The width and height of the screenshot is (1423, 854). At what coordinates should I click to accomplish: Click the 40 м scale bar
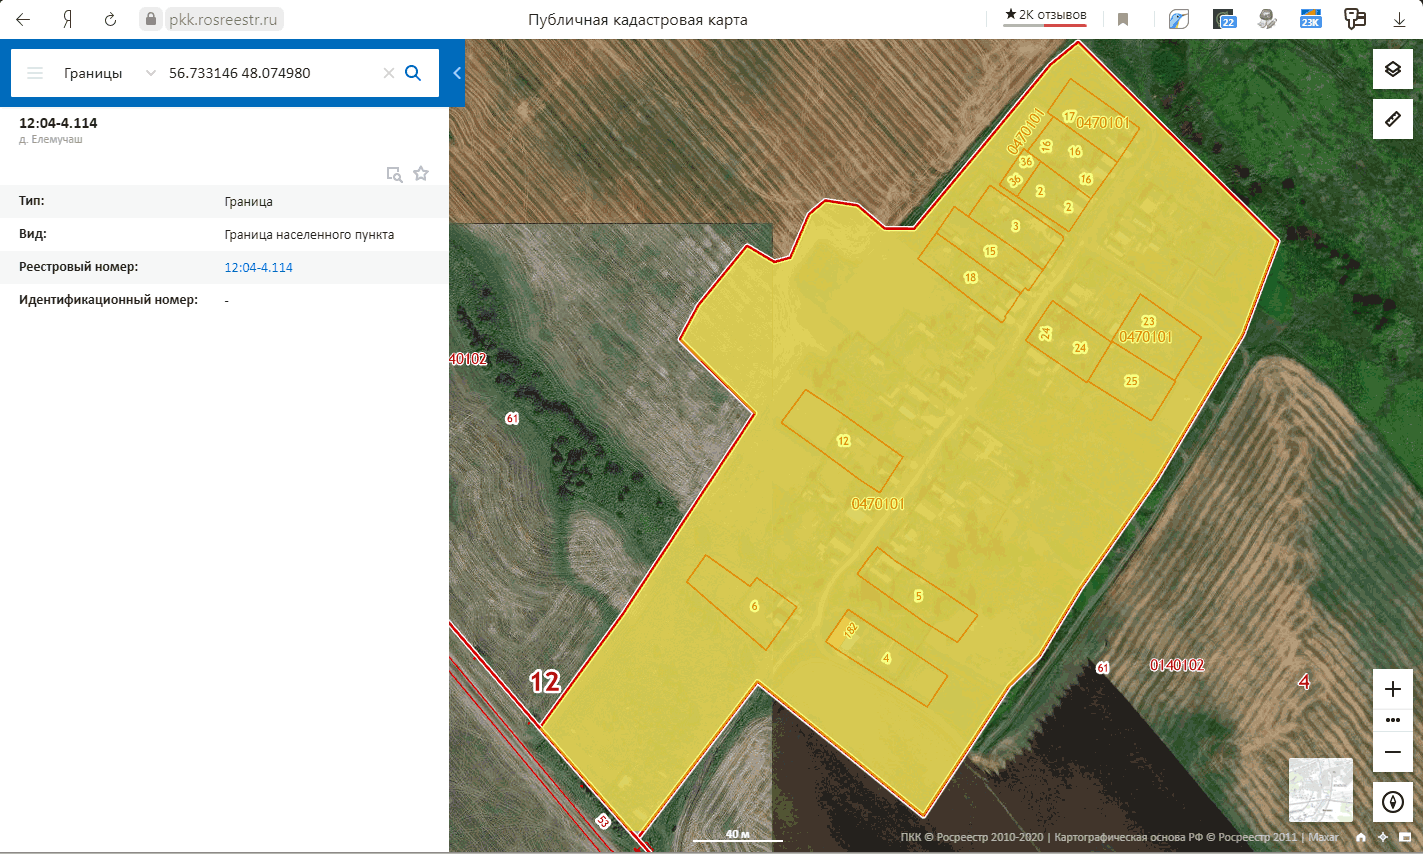(738, 835)
